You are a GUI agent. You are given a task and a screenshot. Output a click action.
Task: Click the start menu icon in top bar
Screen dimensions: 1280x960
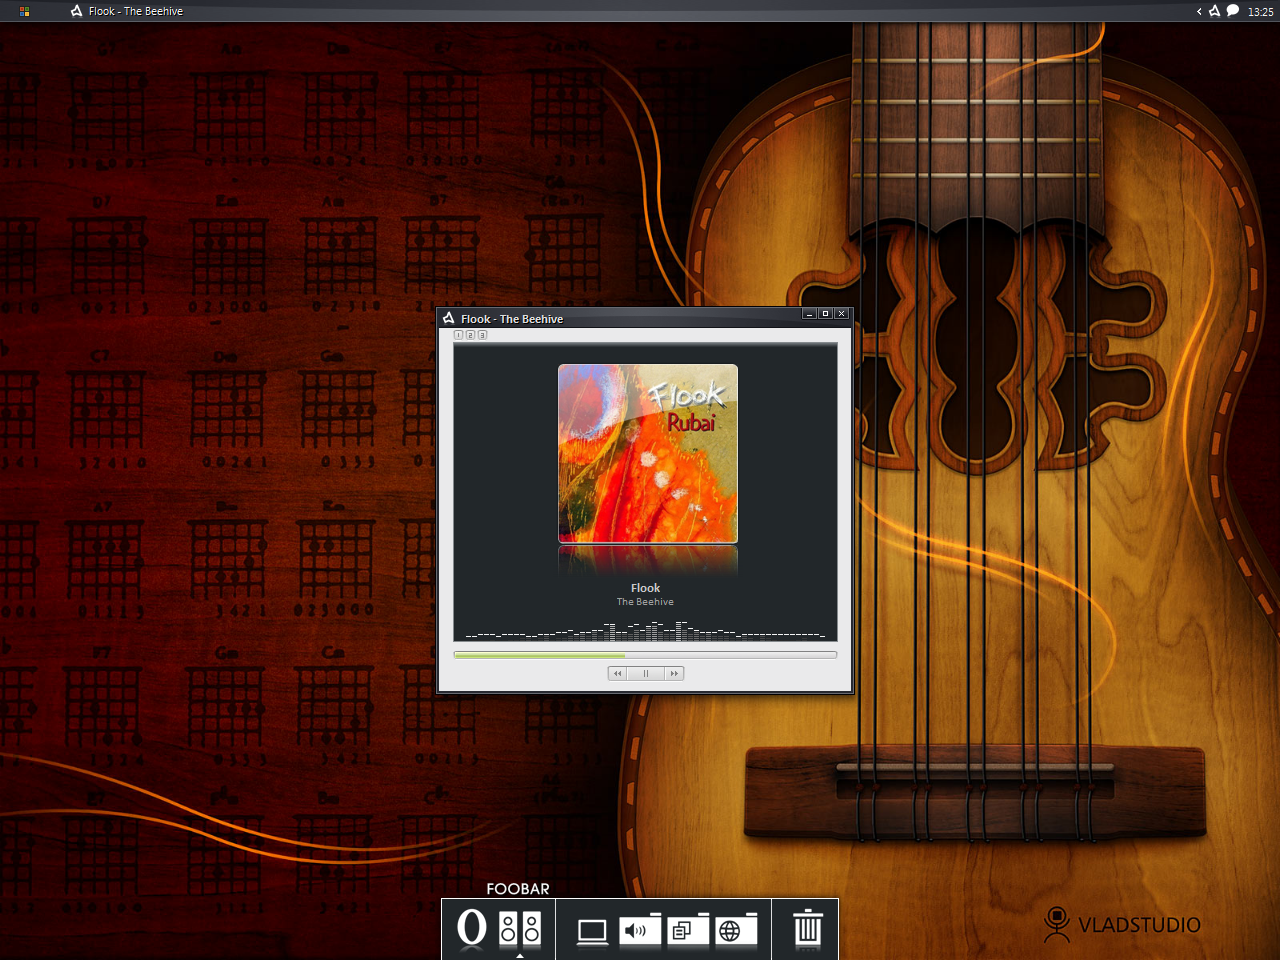(25, 11)
